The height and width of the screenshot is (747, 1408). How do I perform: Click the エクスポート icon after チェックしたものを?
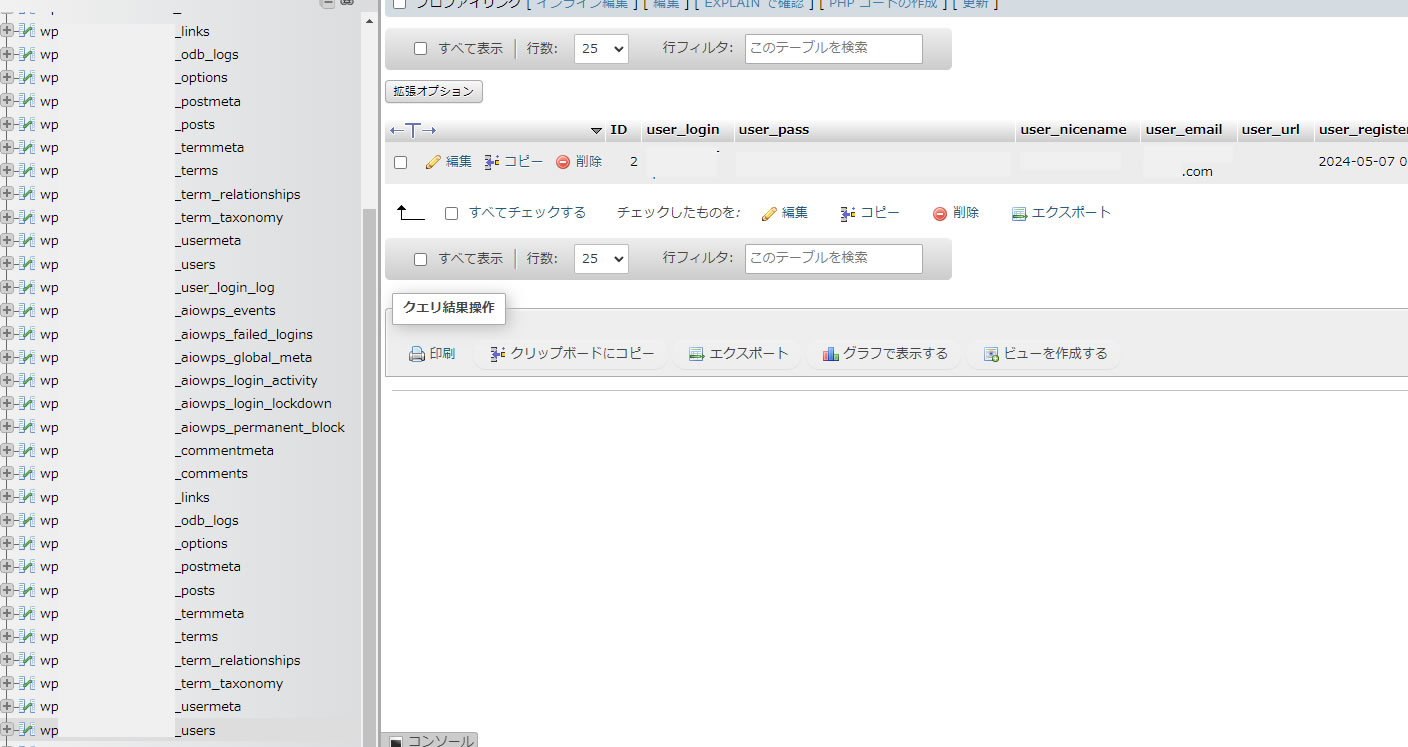point(1019,214)
